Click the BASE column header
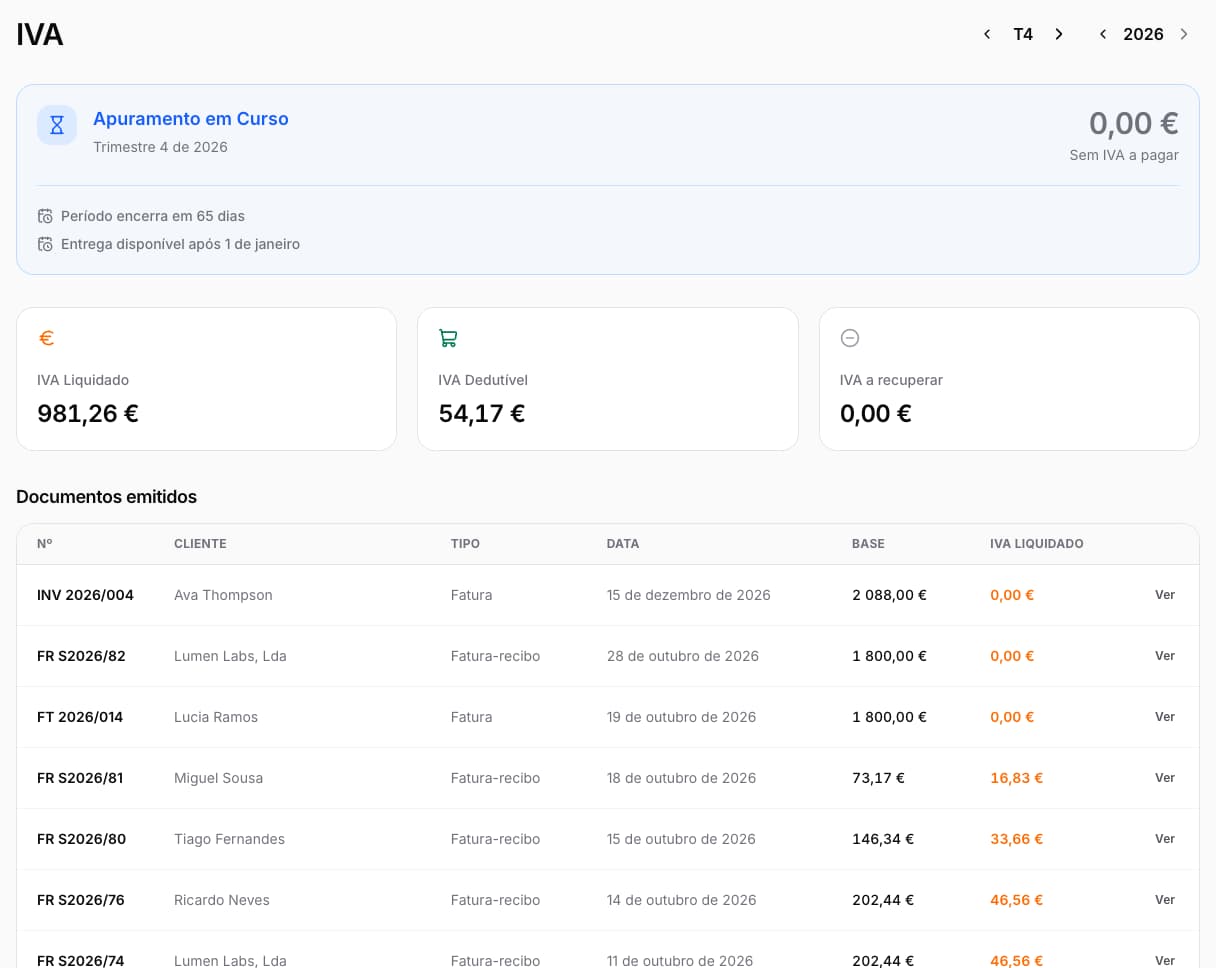 pos(868,544)
